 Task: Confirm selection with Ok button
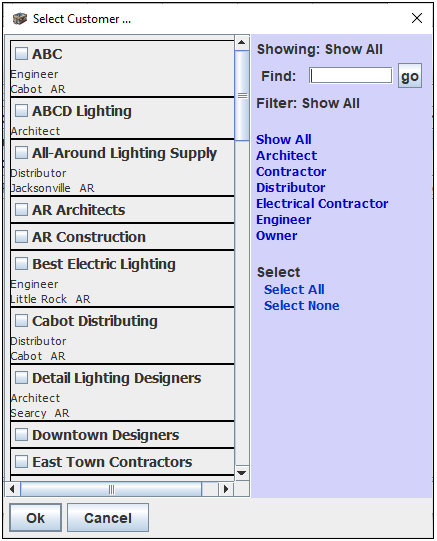(36, 518)
